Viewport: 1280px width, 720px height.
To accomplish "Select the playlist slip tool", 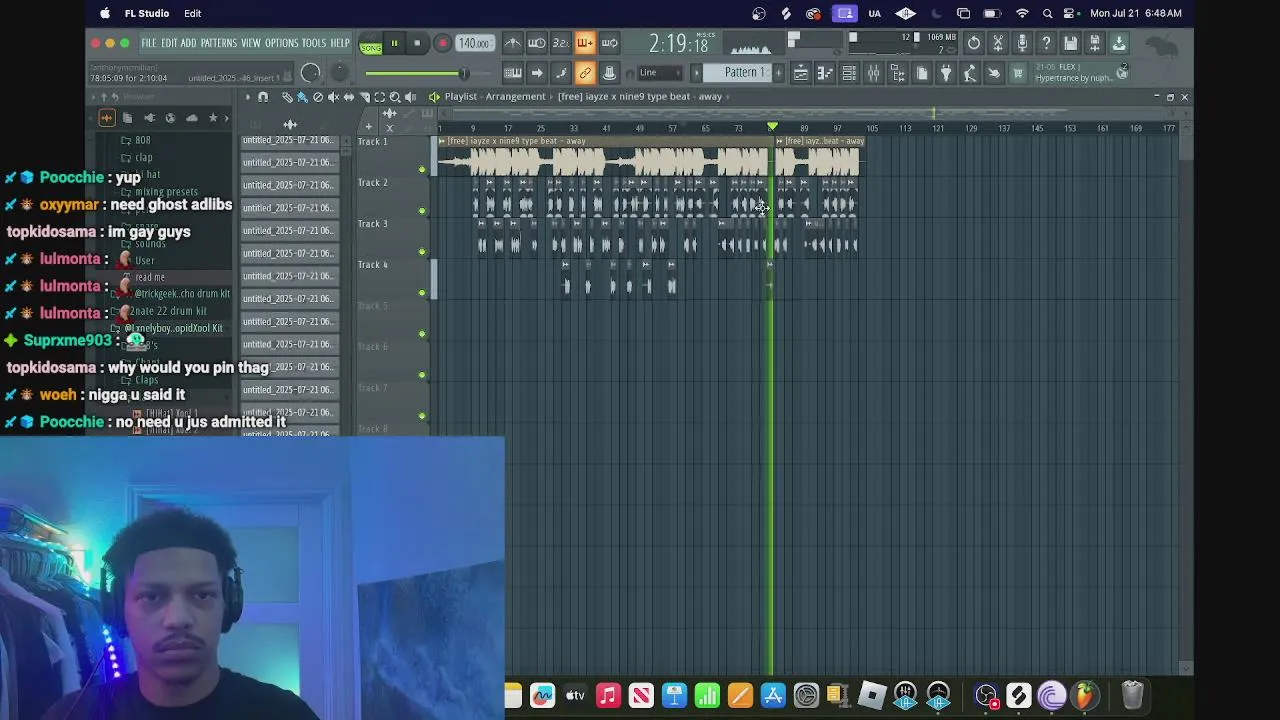I will pyautogui.click(x=349, y=97).
